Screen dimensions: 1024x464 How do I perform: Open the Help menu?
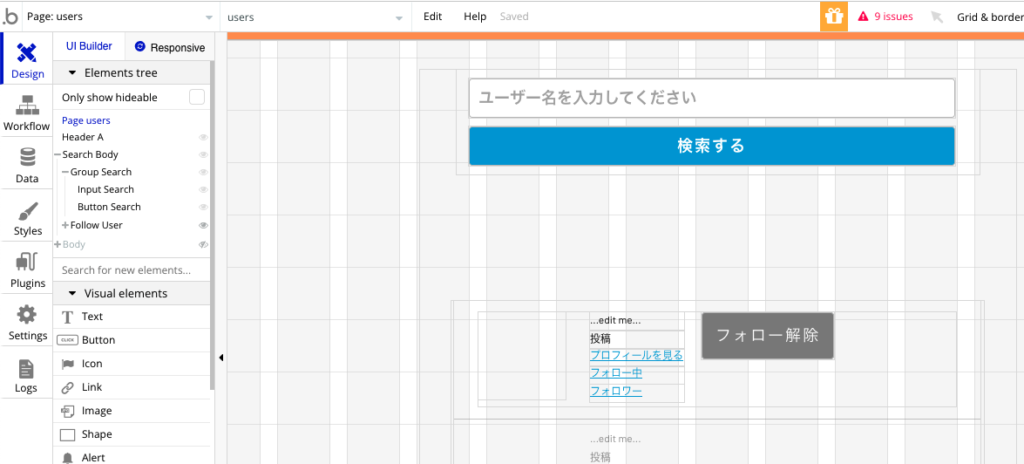point(475,16)
